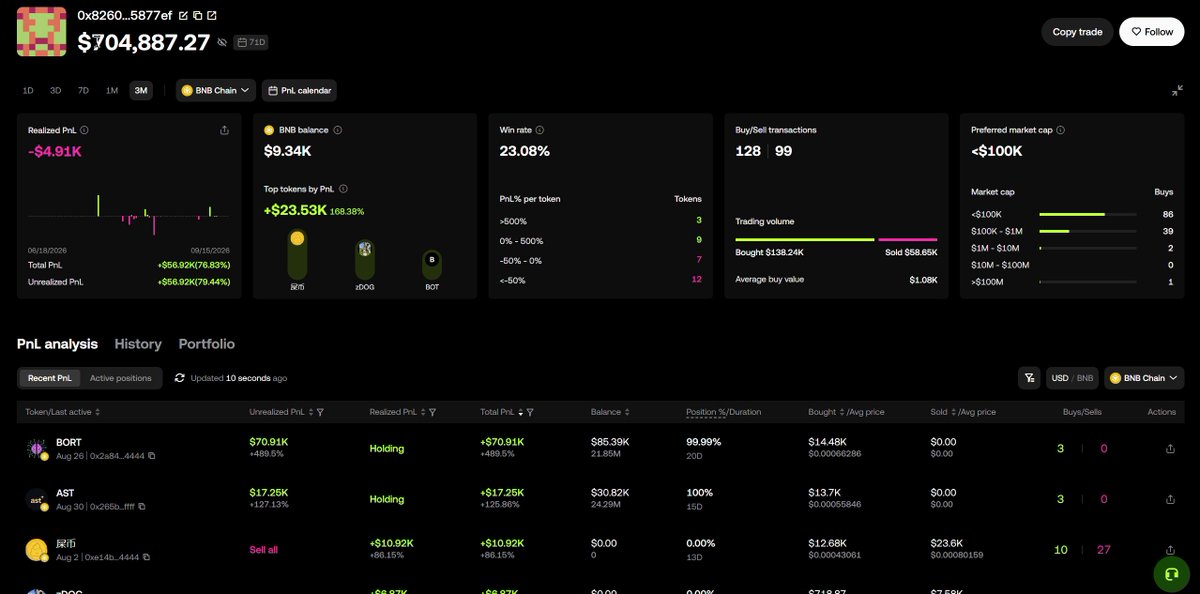The image size is (1200, 594).
Task: Show Win rate info tooltip
Action: [x=540, y=130]
